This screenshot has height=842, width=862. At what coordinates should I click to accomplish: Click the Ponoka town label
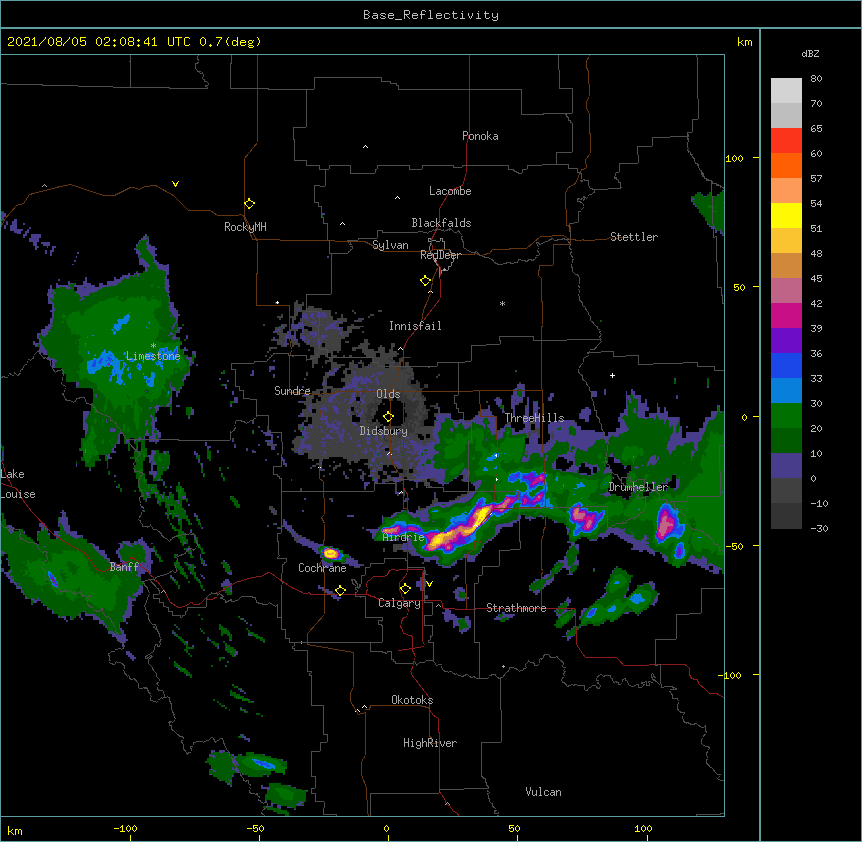pos(480,136)
